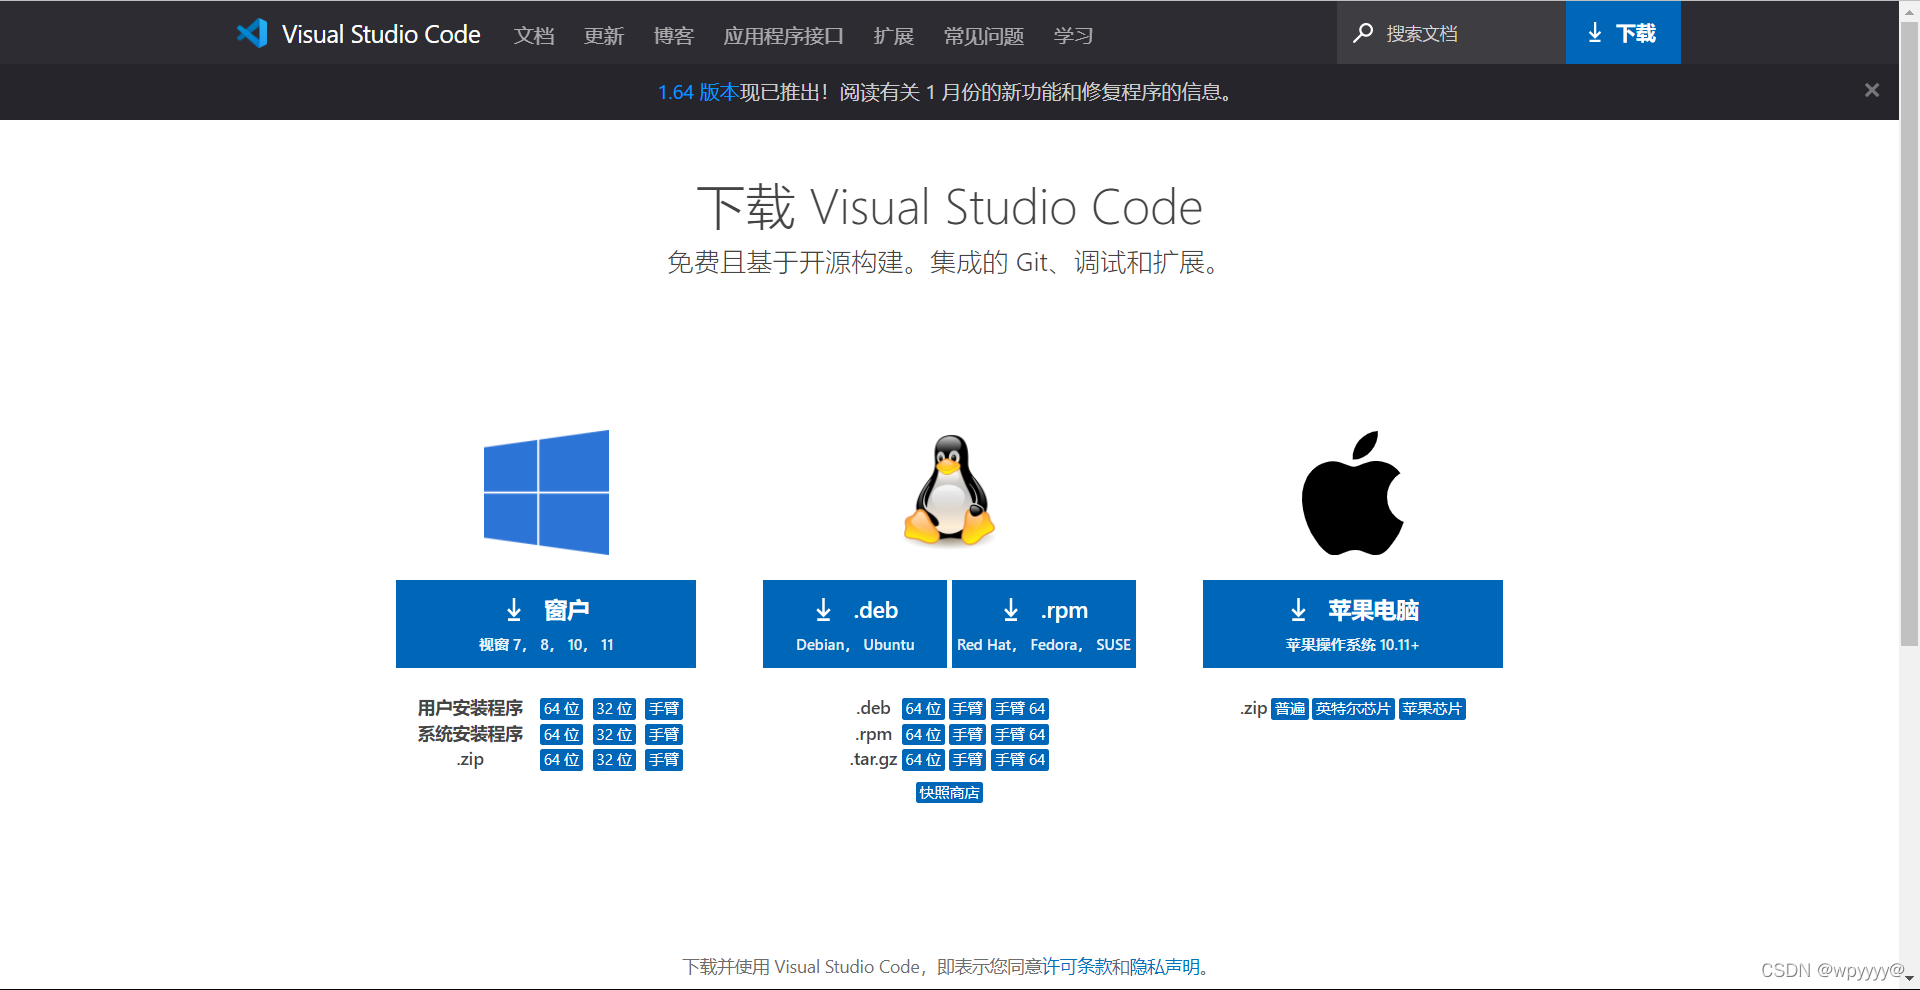Open the 常见问题 menu item

pyautogui.click(x=984, y=35)
